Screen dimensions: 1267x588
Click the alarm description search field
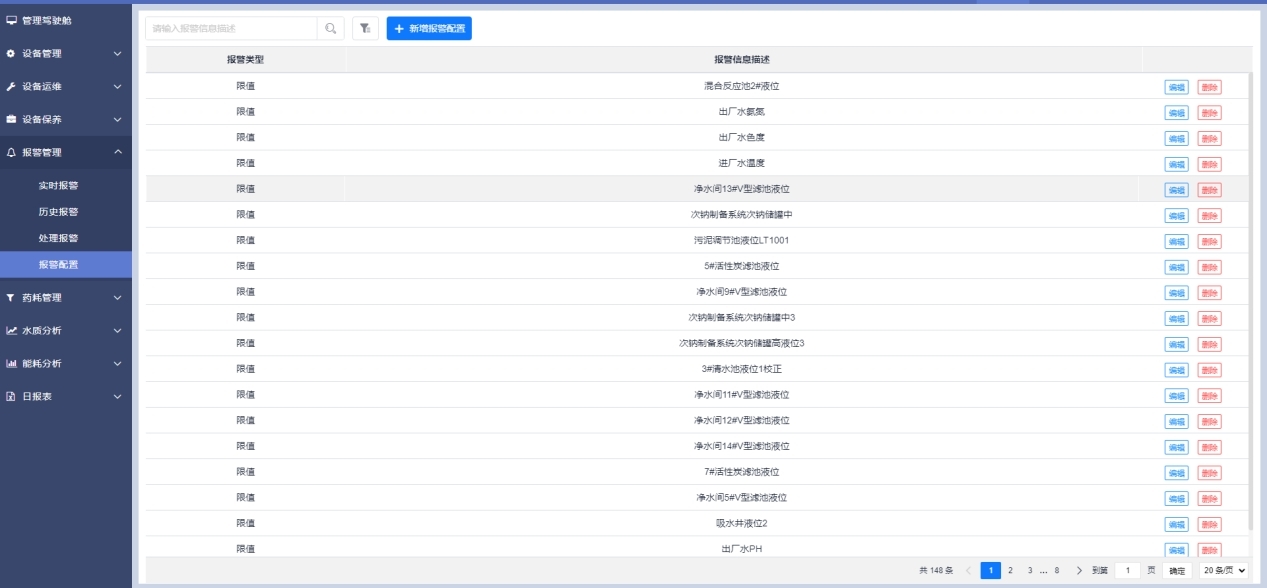(232, 29)
